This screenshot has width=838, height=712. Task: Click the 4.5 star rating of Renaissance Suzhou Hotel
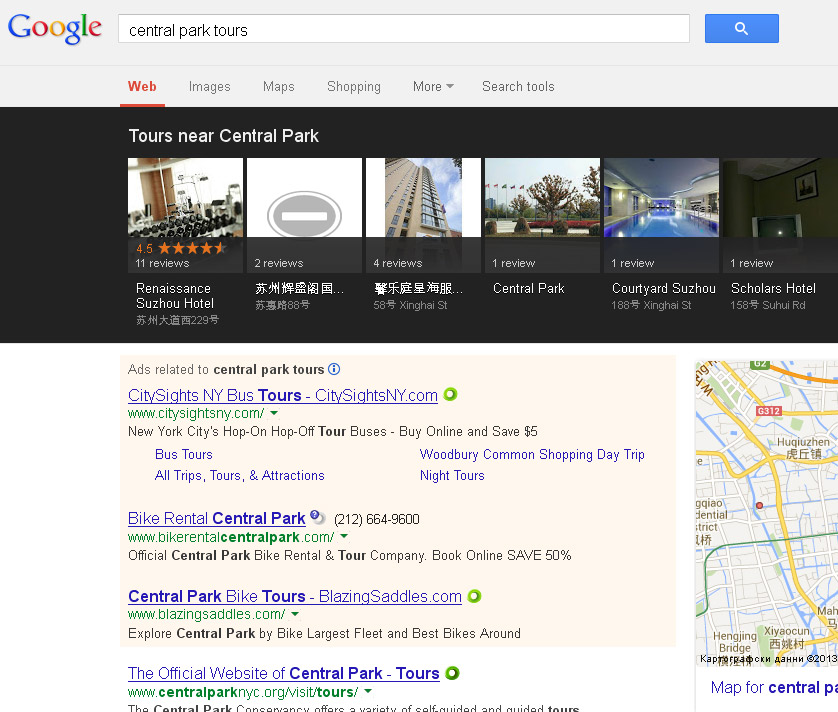coord(181,248)
